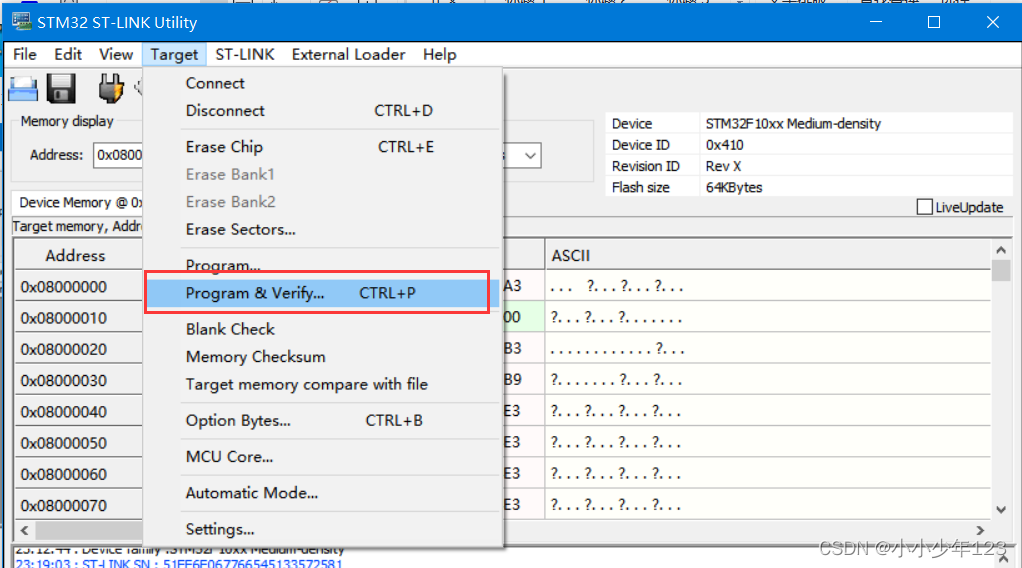Click the Erase Bank2 menu entry
This screenshot has width=1022, height=568.
(323, 202)
